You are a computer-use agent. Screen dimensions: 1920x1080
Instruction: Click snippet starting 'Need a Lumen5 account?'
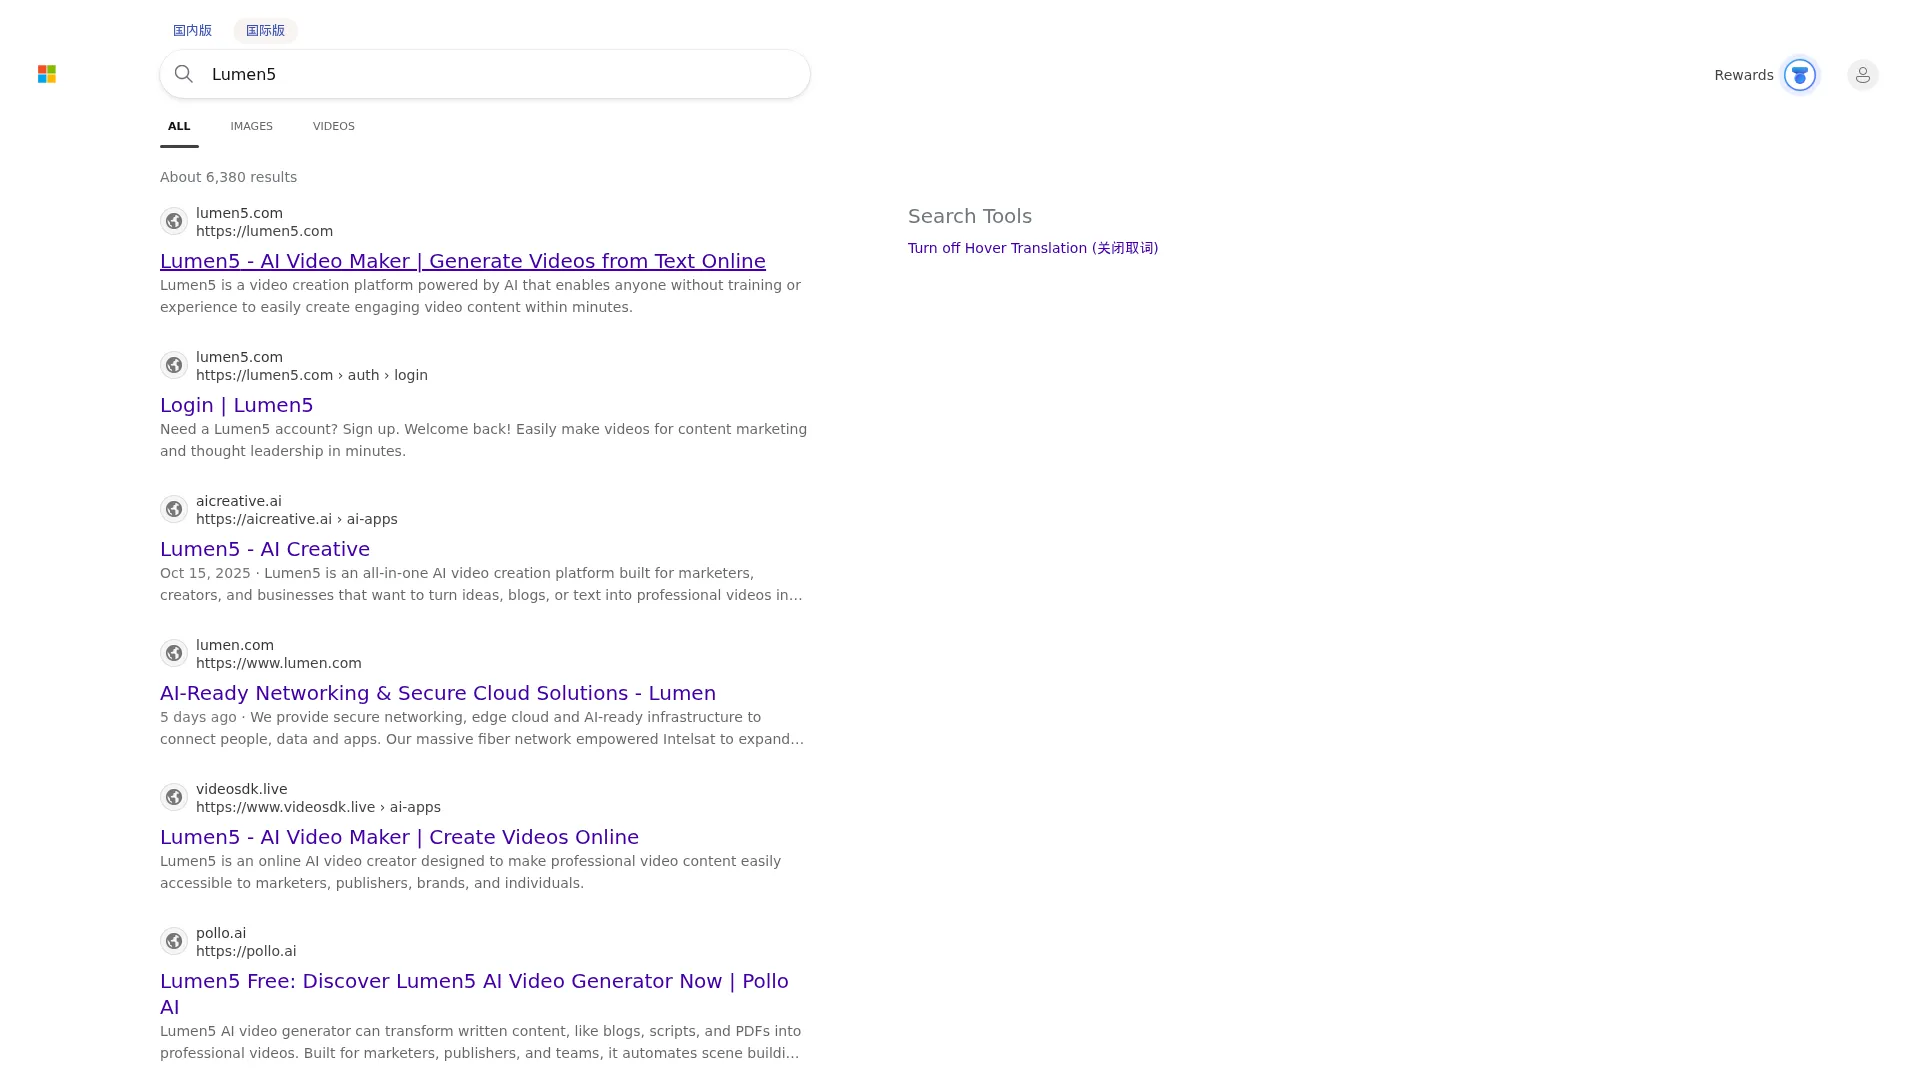pyautogui.click(x=483, y=440)
